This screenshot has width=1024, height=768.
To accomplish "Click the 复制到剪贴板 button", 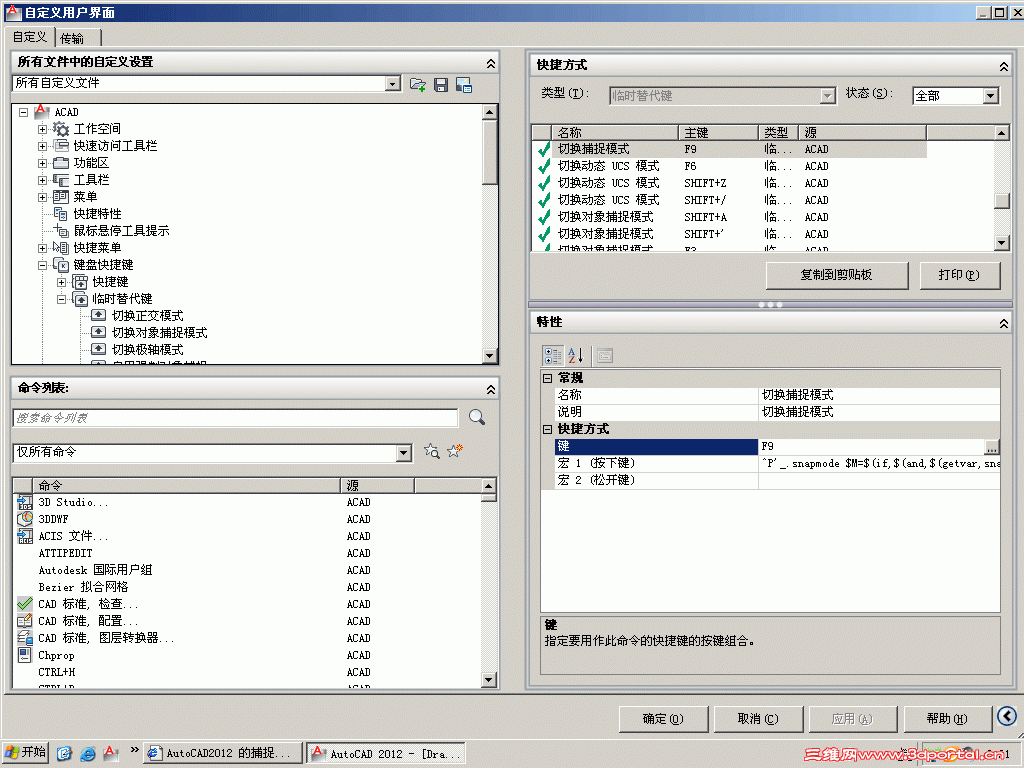I will point(837,275).
